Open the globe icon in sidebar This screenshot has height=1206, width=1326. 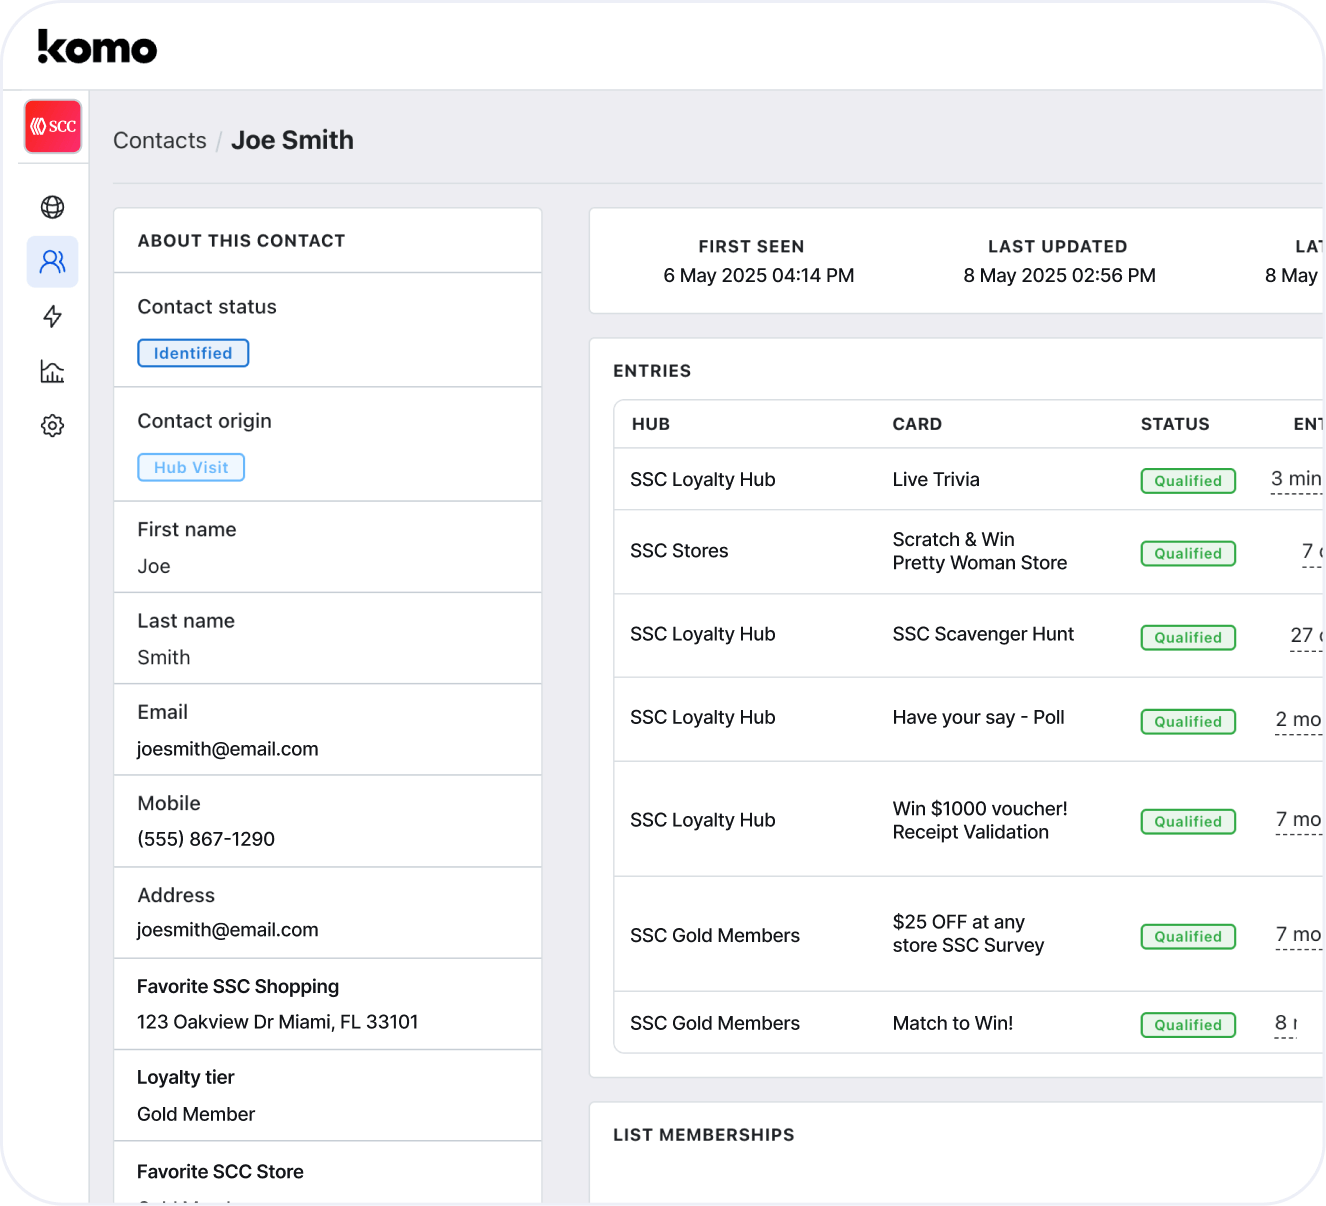(x=53, y=207)
